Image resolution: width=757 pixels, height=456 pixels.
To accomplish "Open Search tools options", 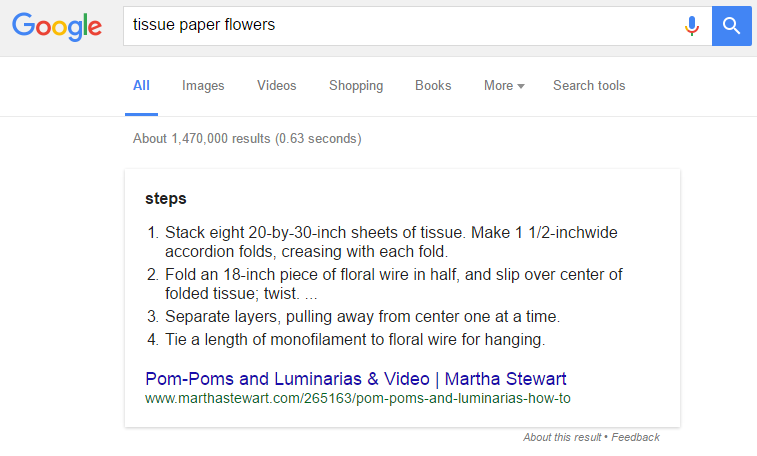I will click(x=589, y=86).
